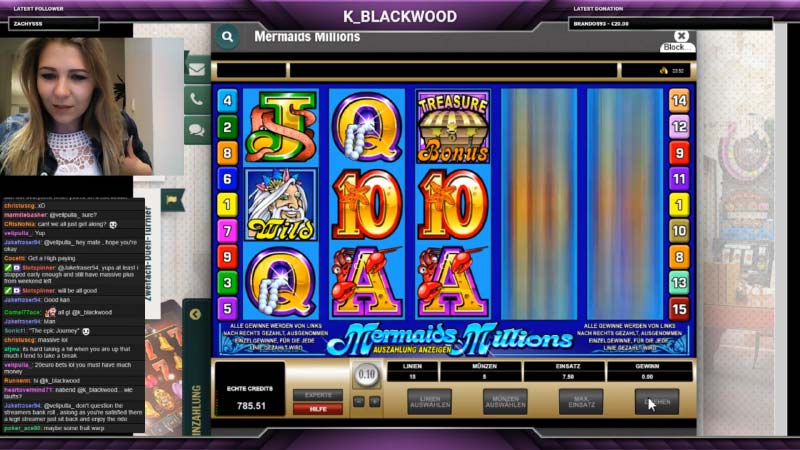800x450 pixels.
Task: Collapse the side panel arrow
Action: pyautogui.click(x=195, y=314)
